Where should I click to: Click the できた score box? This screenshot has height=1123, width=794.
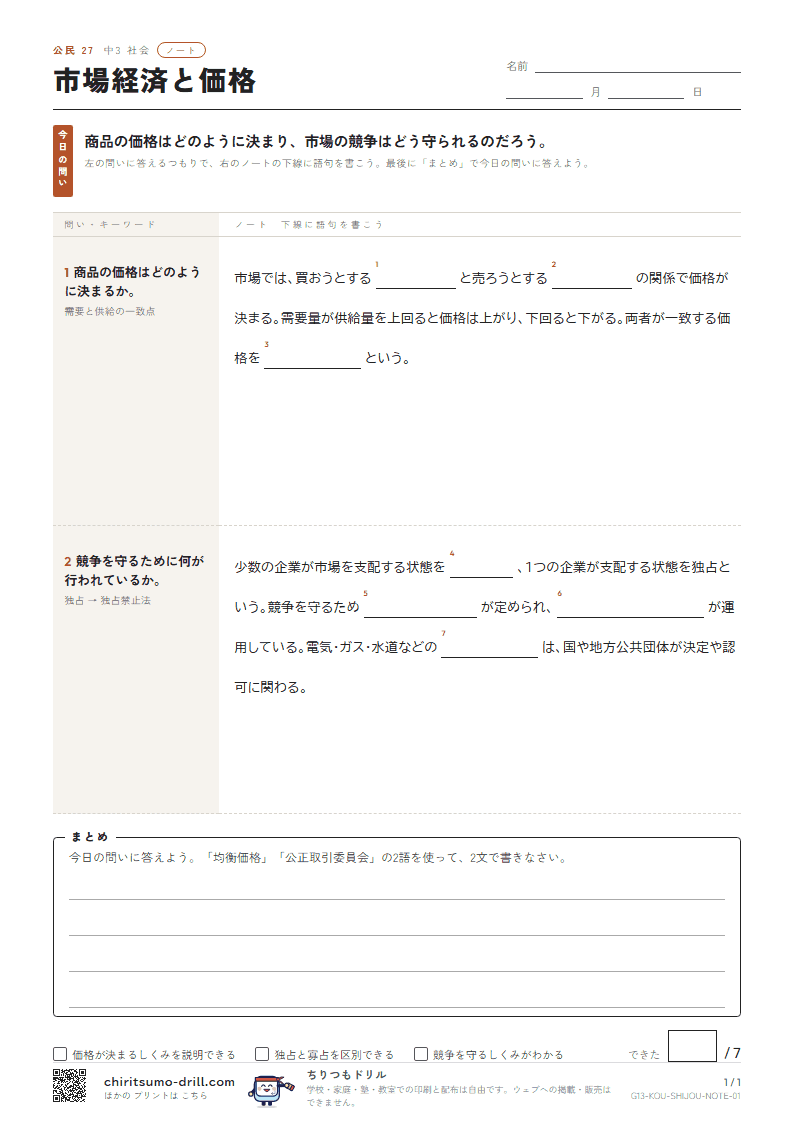pyautogui.click(x=692, y=1046)
